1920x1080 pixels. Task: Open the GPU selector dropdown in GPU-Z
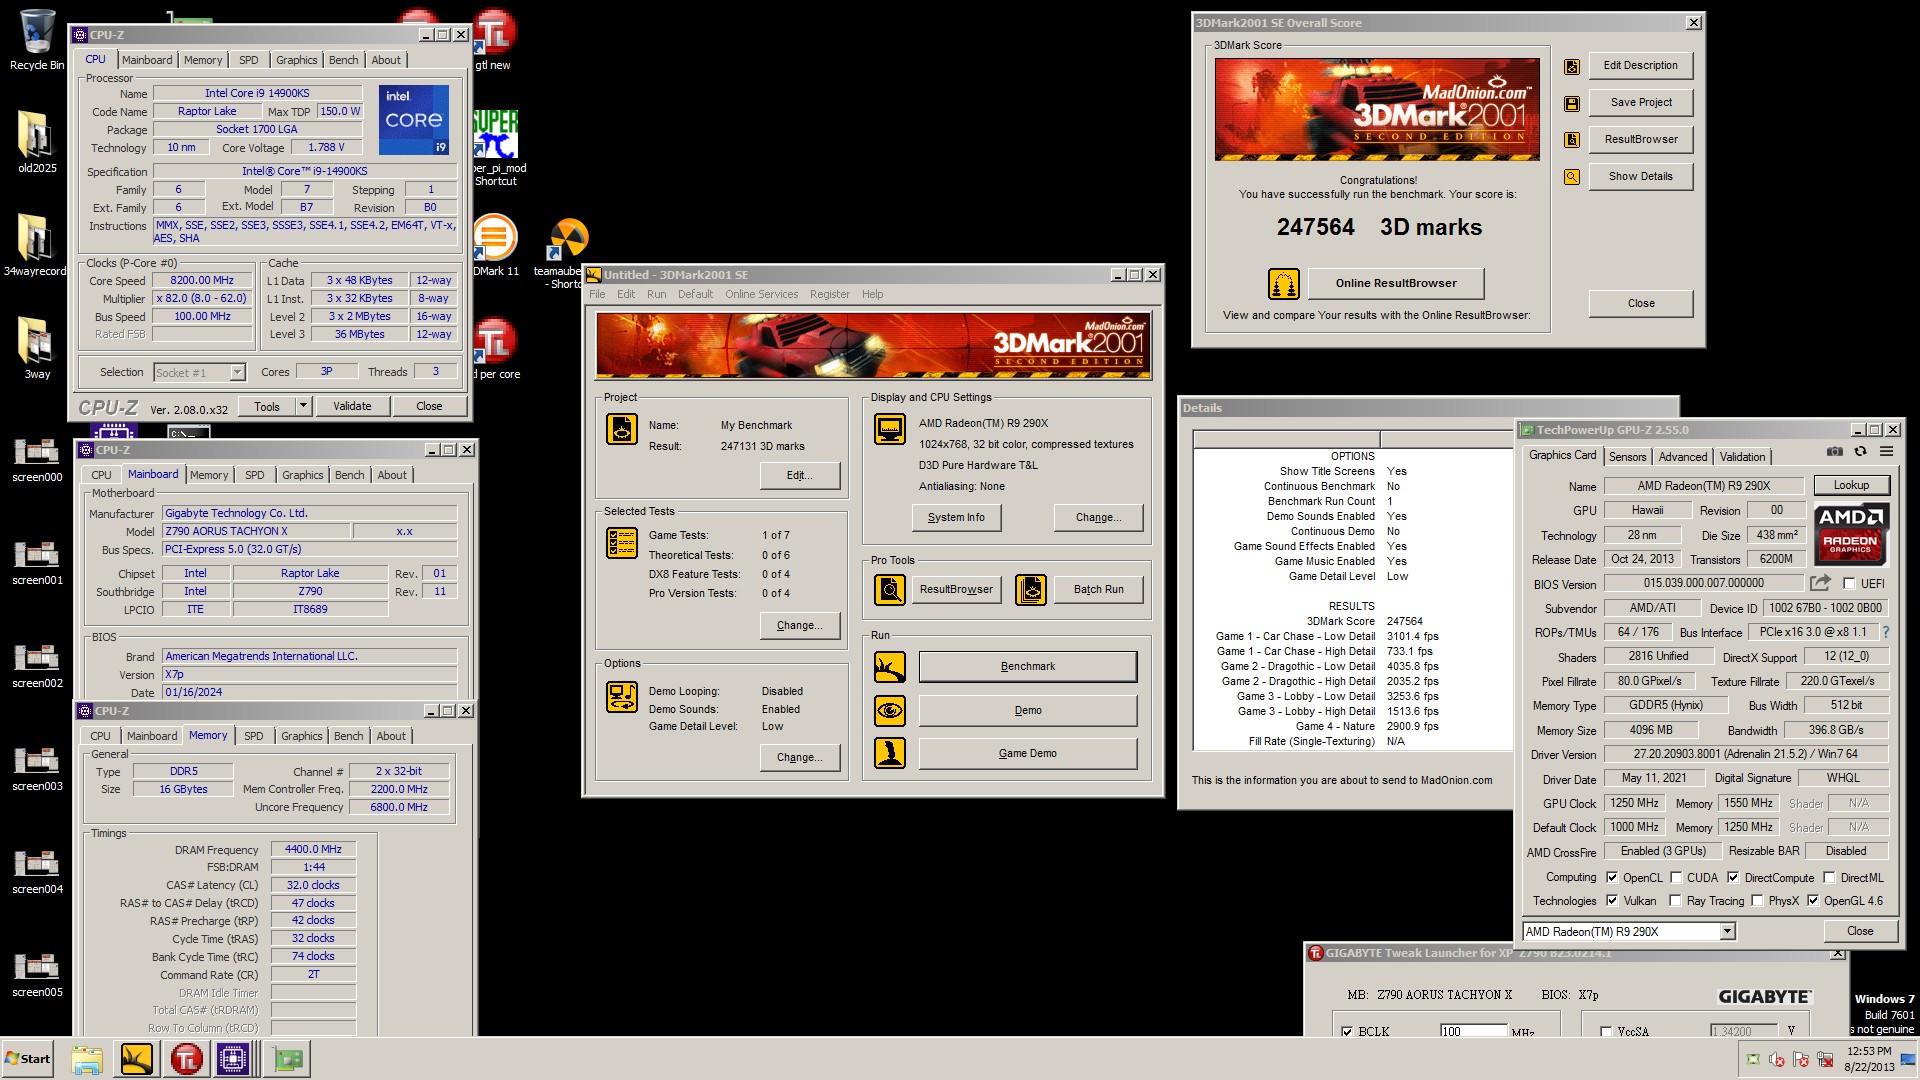[1726, 932]
